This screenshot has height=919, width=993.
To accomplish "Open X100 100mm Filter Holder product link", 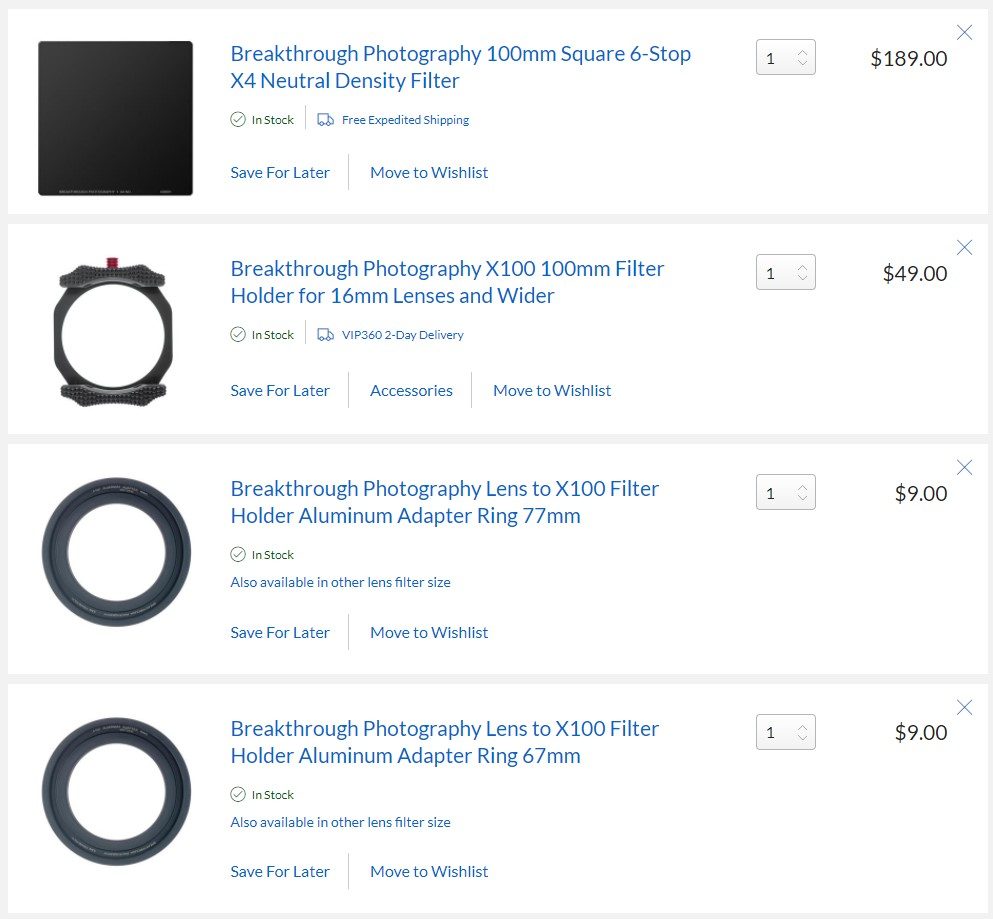I will pos(447,282).
